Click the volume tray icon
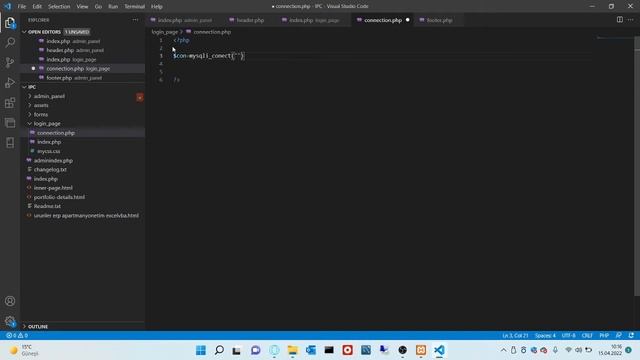The image size is (640, 360). tap(578, 350)
